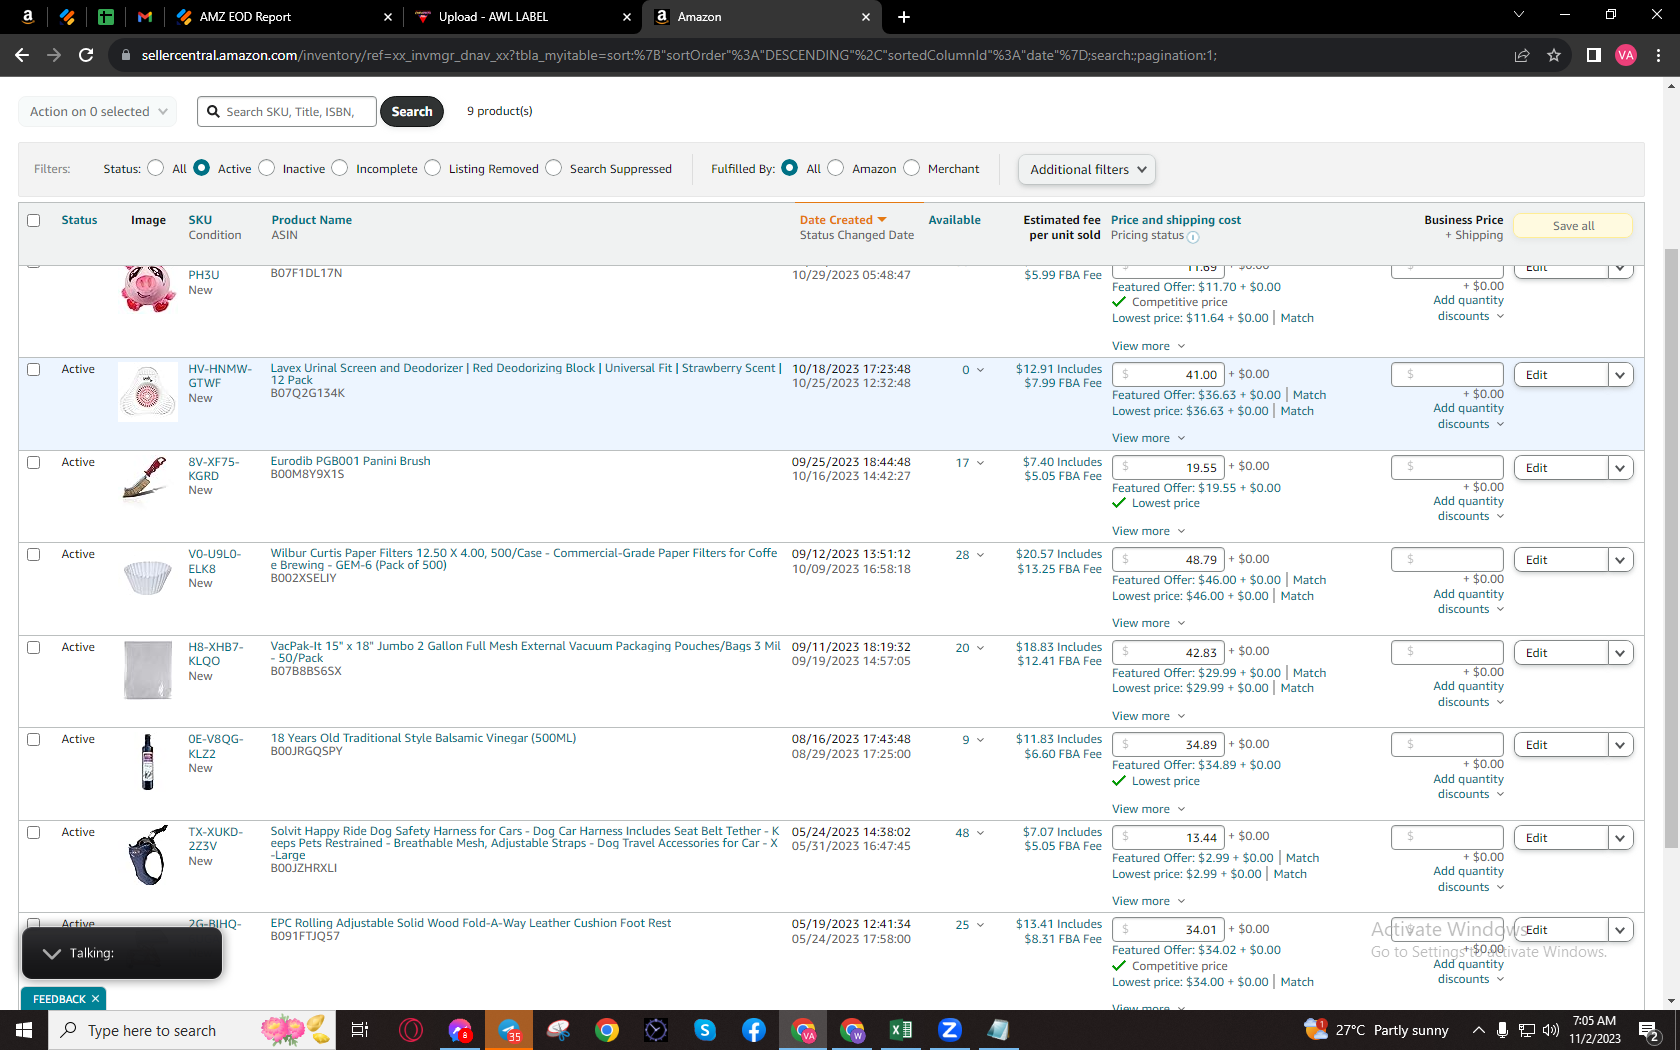Go back to the previous page
Viewport: 1680px width, 1050px height.
click(x=22, y=55)
